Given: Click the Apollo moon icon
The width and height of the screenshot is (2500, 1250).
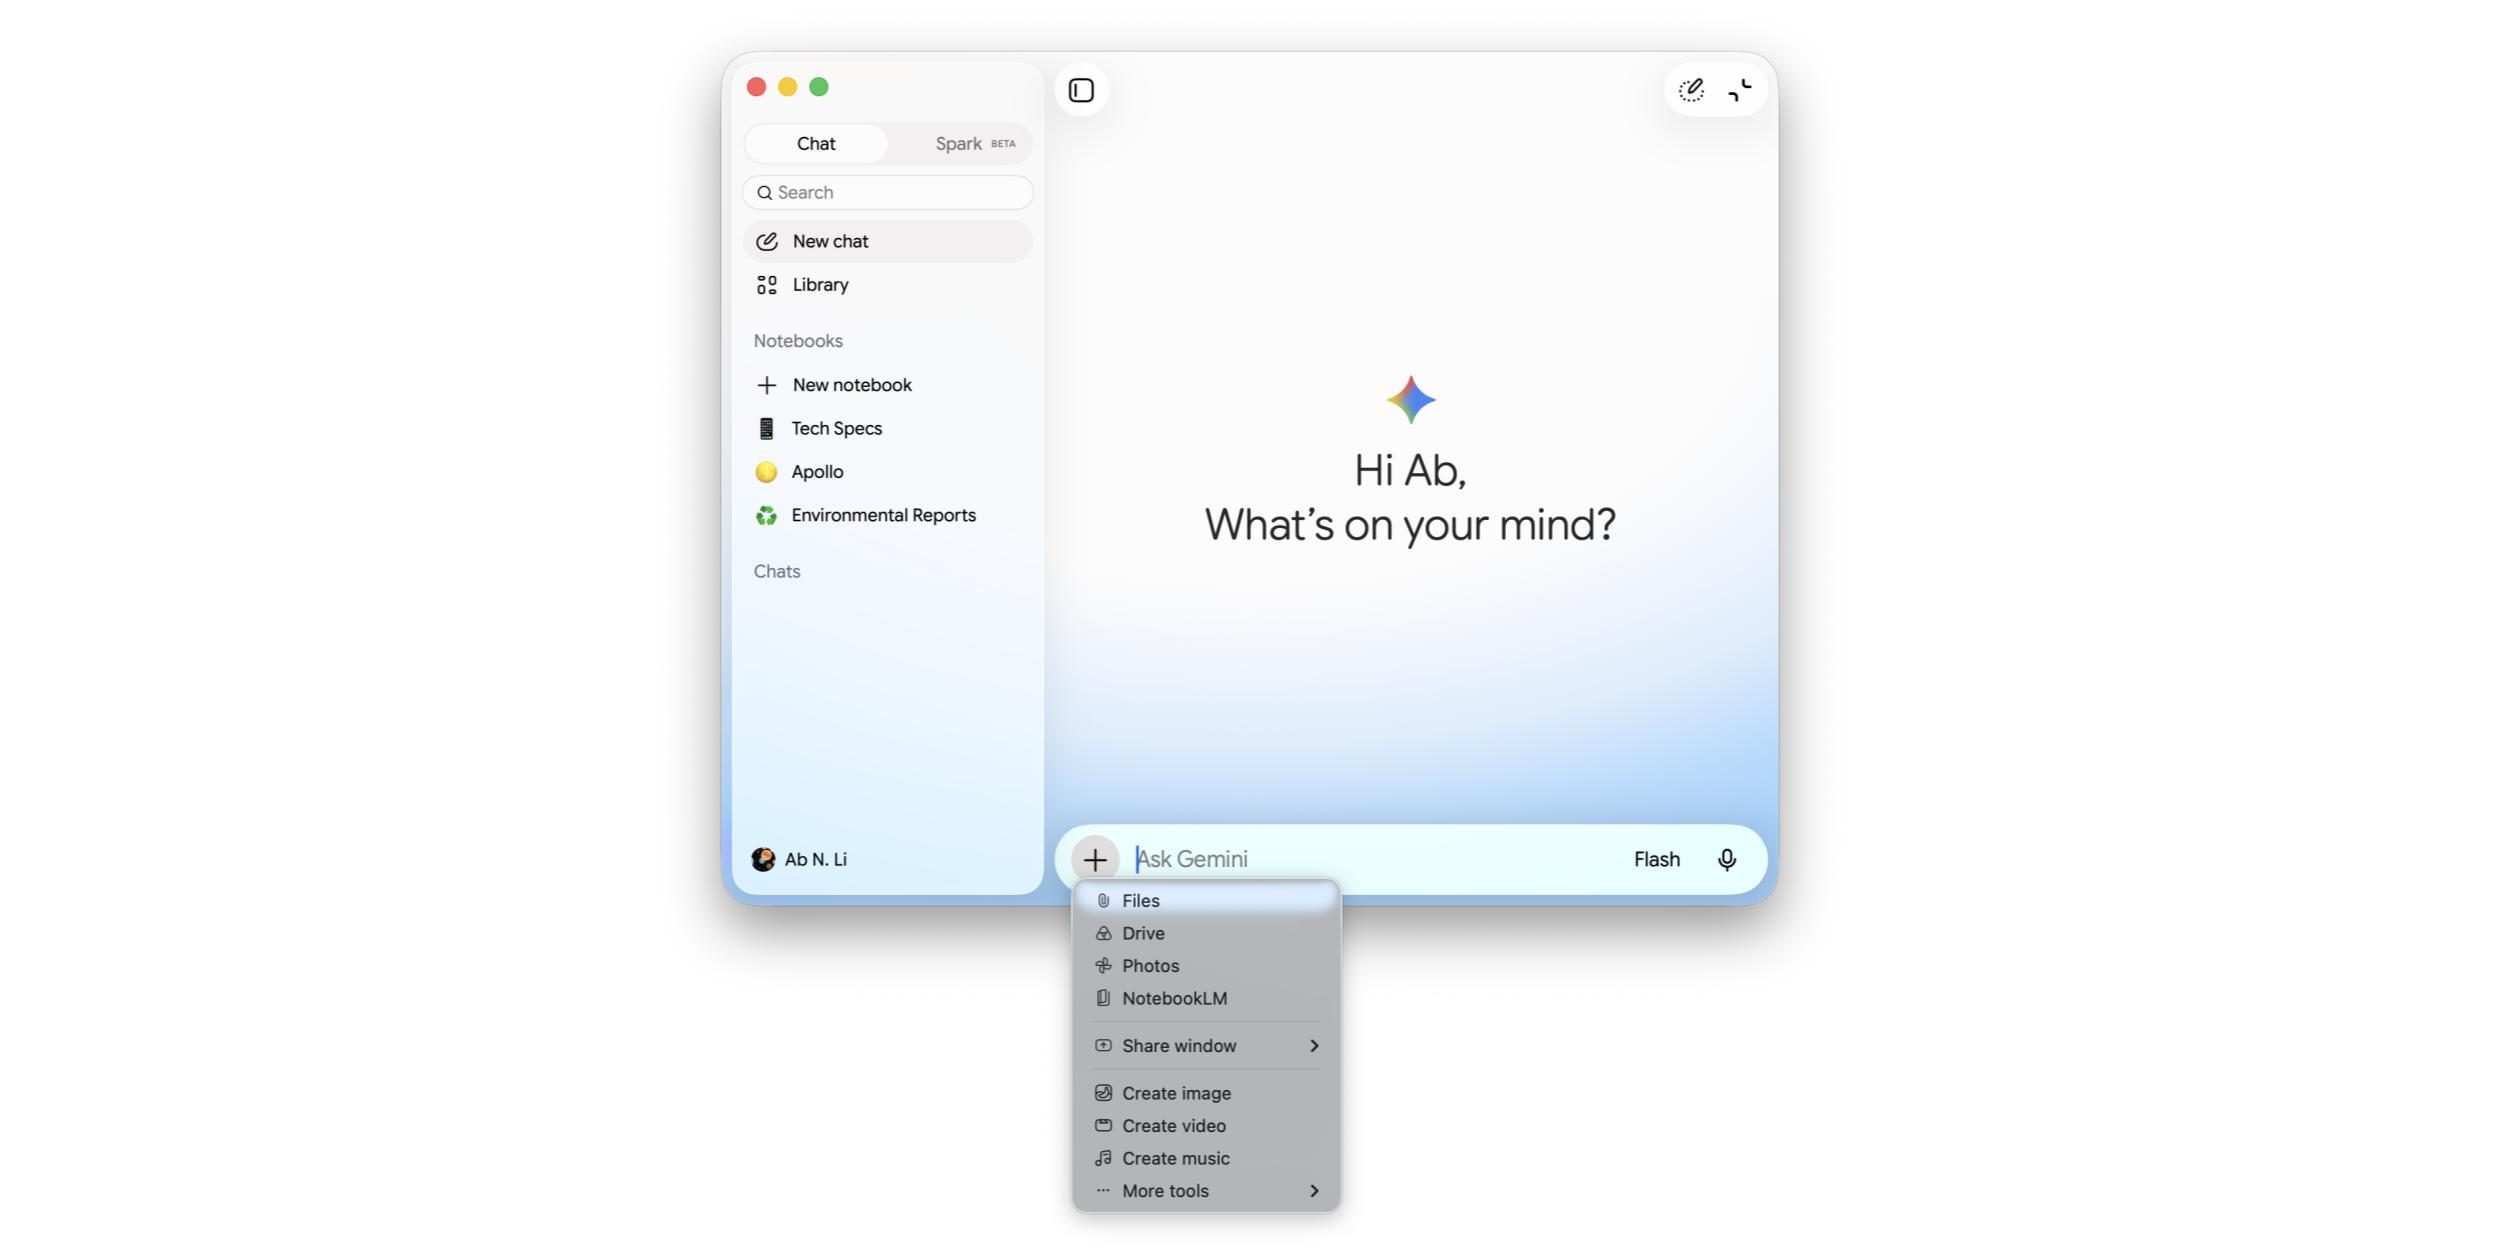Looking at the screenshot, I should 766,472.
